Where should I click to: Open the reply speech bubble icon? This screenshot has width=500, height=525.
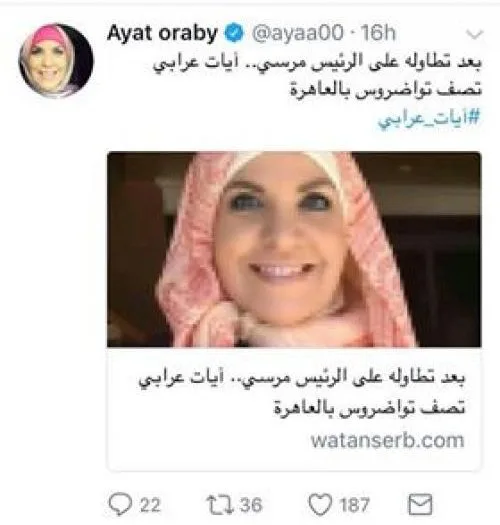[x=121, y=504]
